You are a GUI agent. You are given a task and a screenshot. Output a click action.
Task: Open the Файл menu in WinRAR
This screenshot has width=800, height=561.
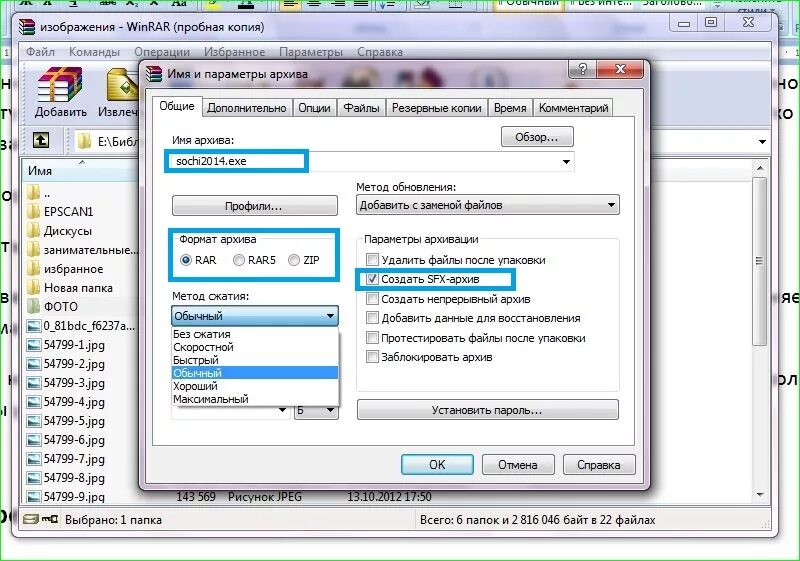click(40, 52)
